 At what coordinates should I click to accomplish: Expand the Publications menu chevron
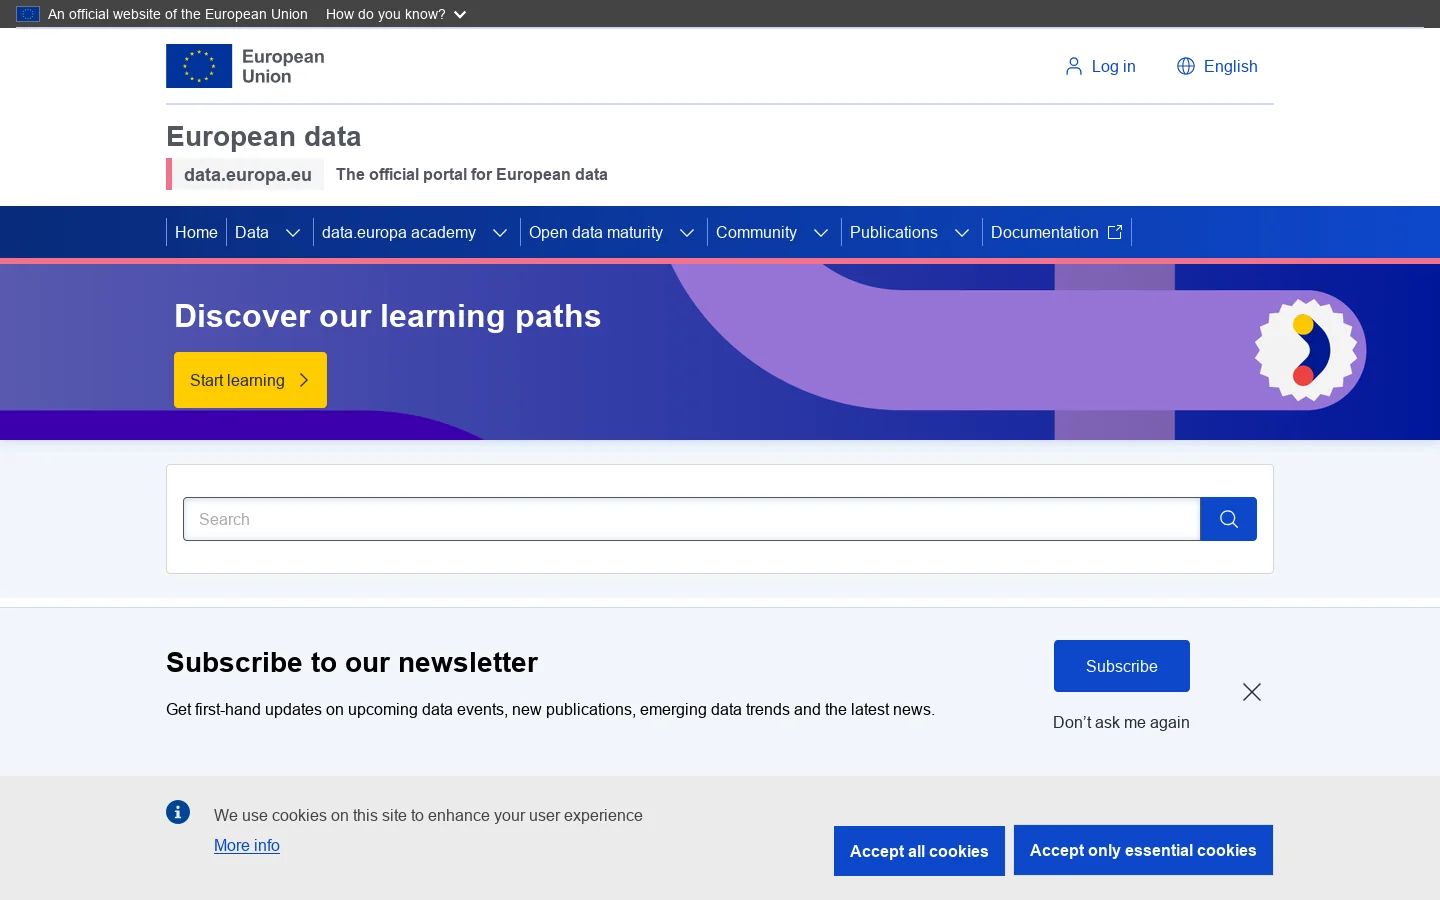(962, 233)
